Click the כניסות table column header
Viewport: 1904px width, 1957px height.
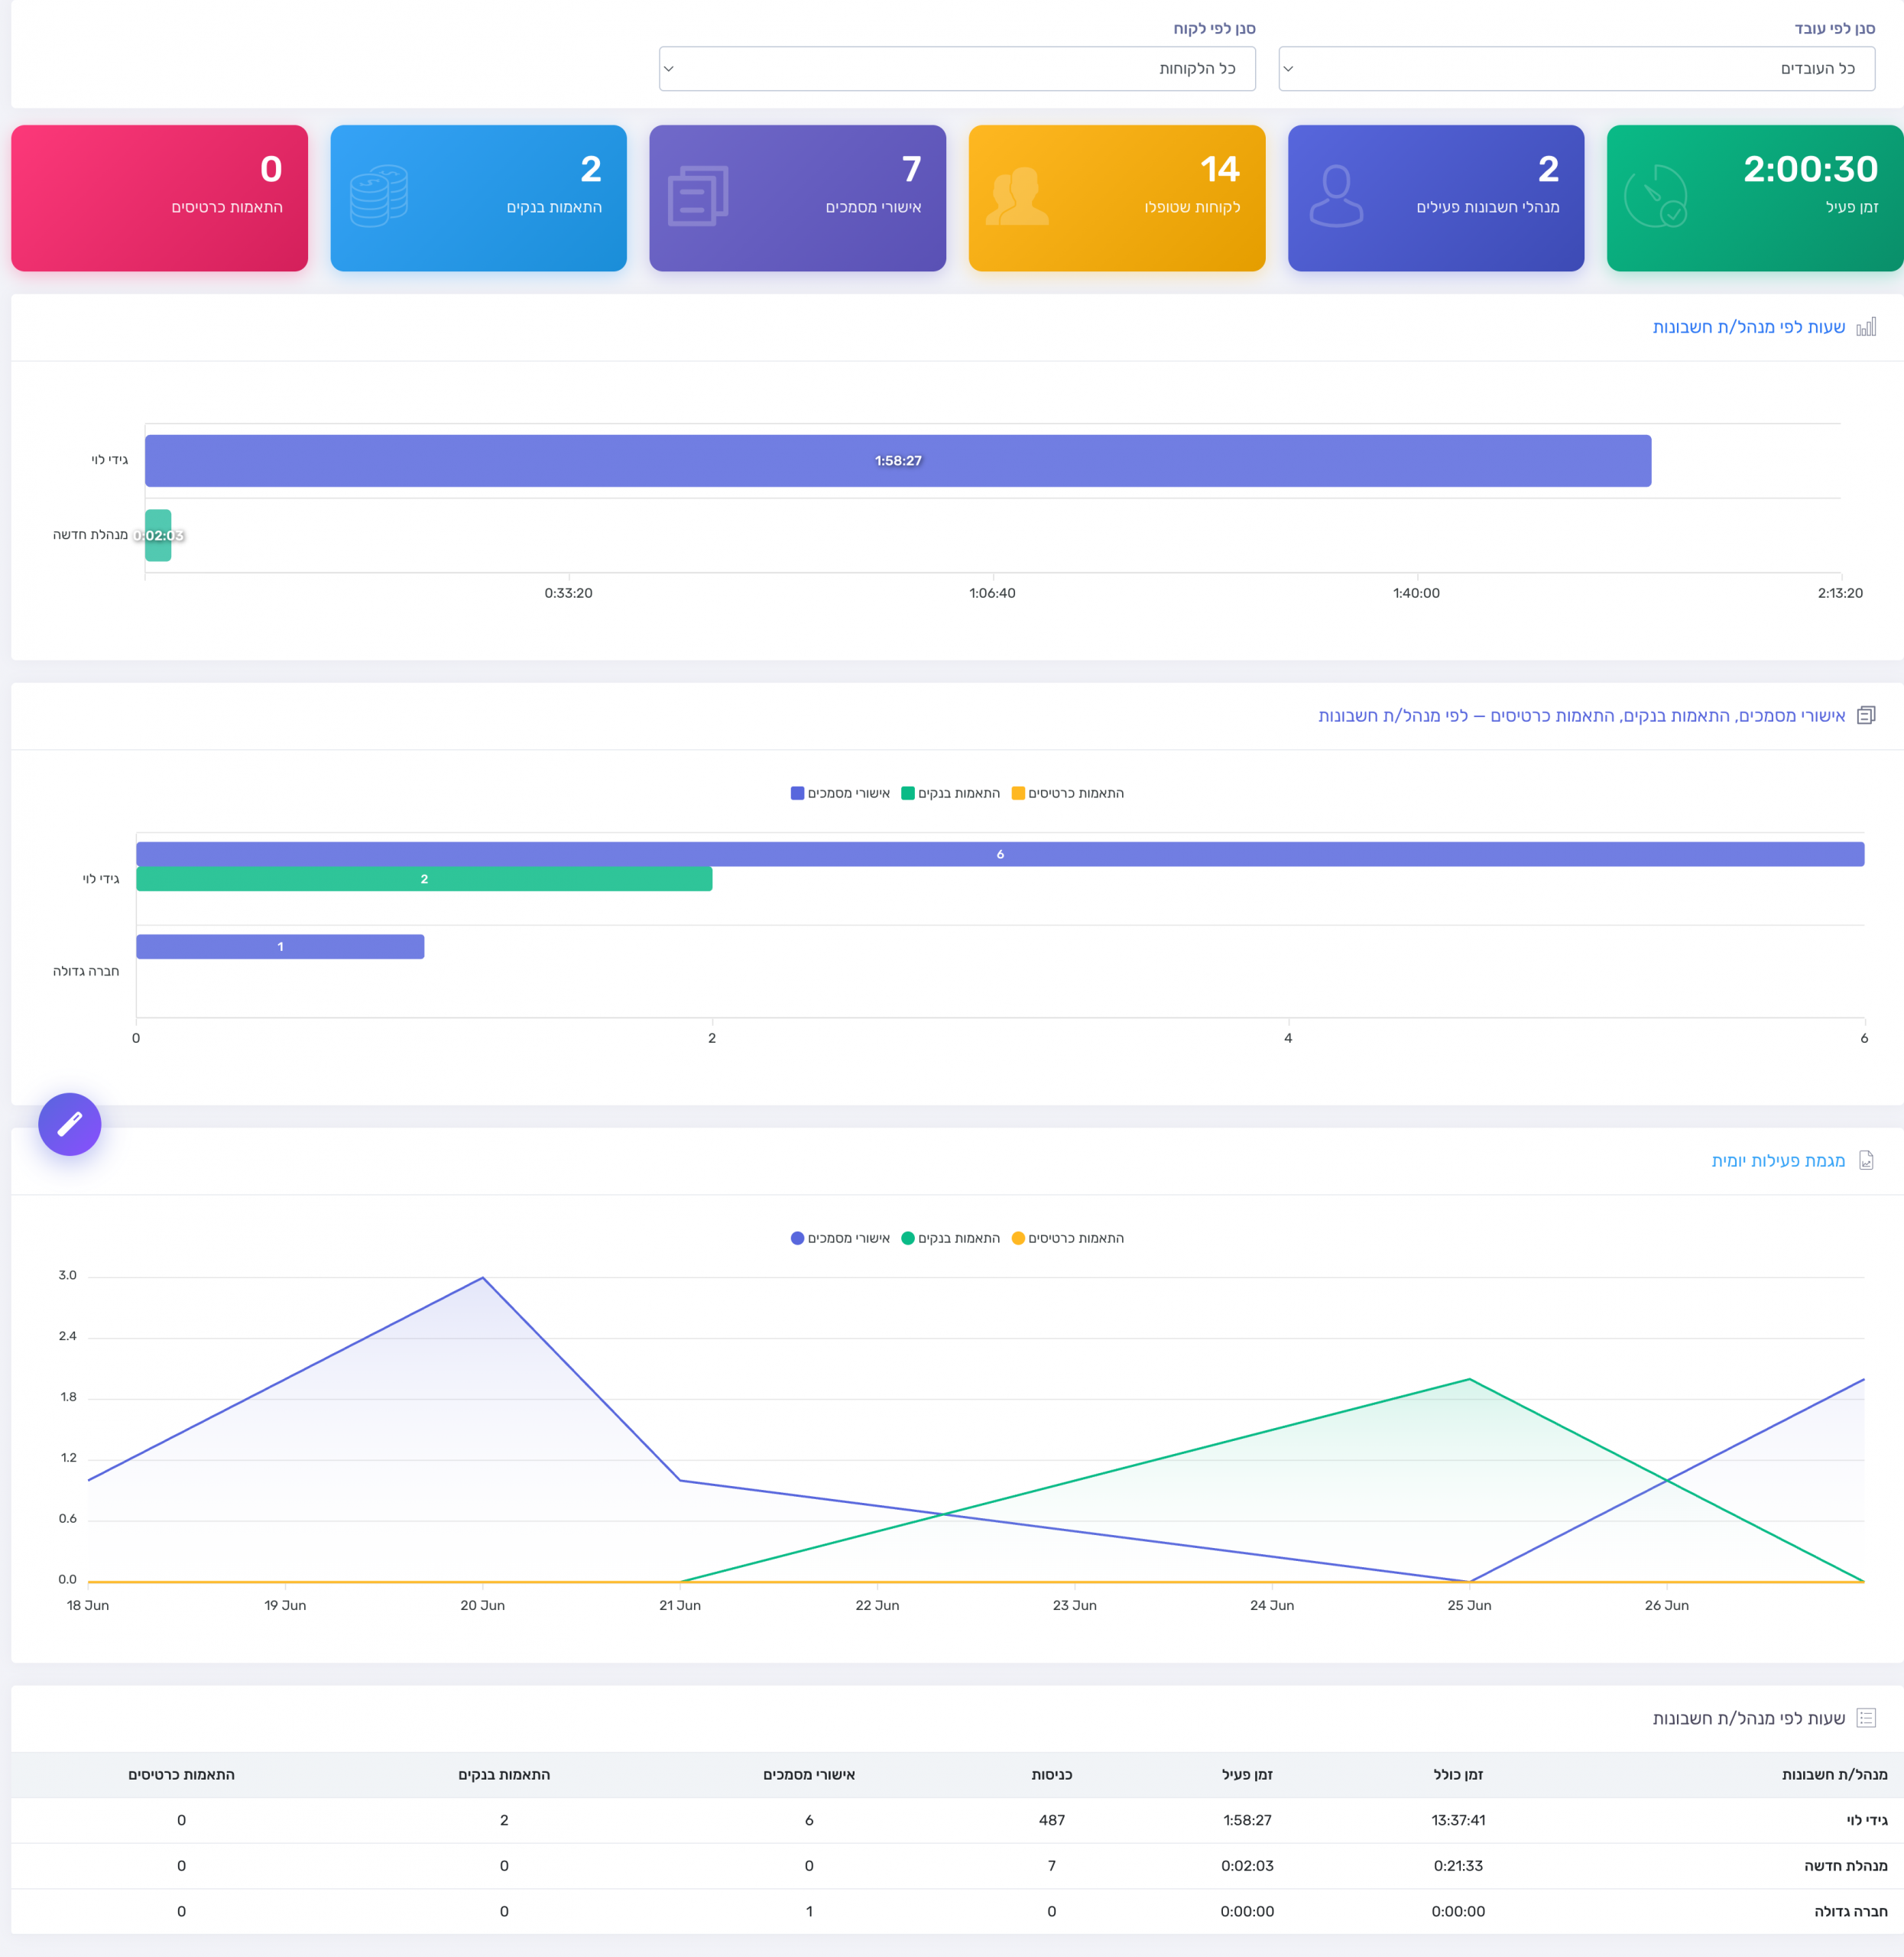click(1052, 1774)
